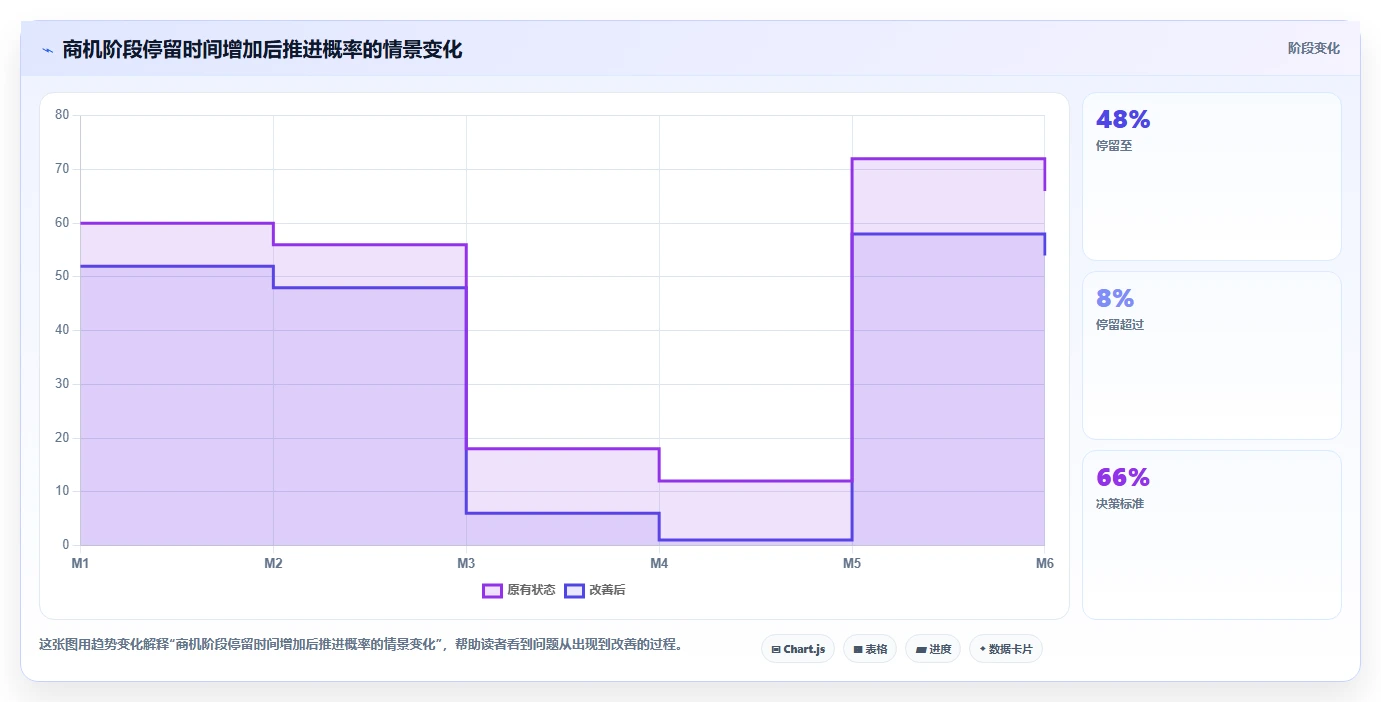Click the 8% value
1381x702 pixels.
point(1115,298)
